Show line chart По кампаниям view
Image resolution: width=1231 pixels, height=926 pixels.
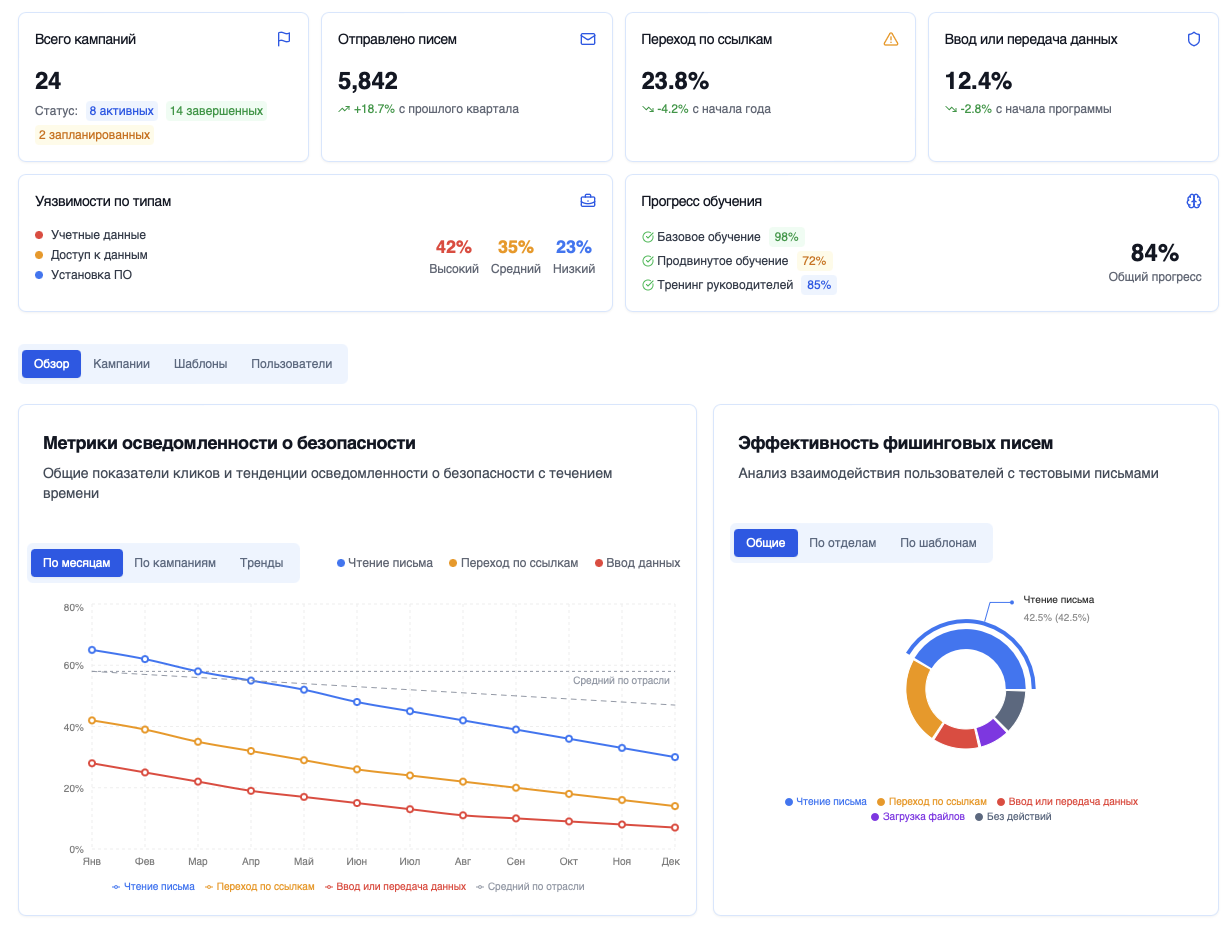click(x=175, y=563)
